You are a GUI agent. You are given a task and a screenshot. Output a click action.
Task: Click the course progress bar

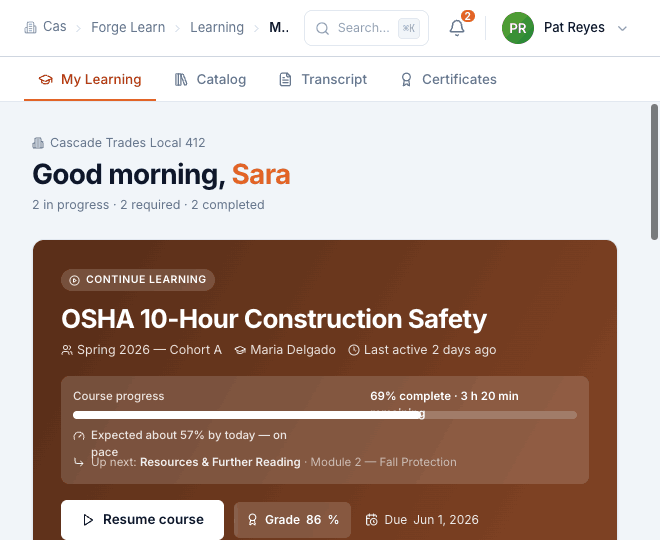click(325, 415)
